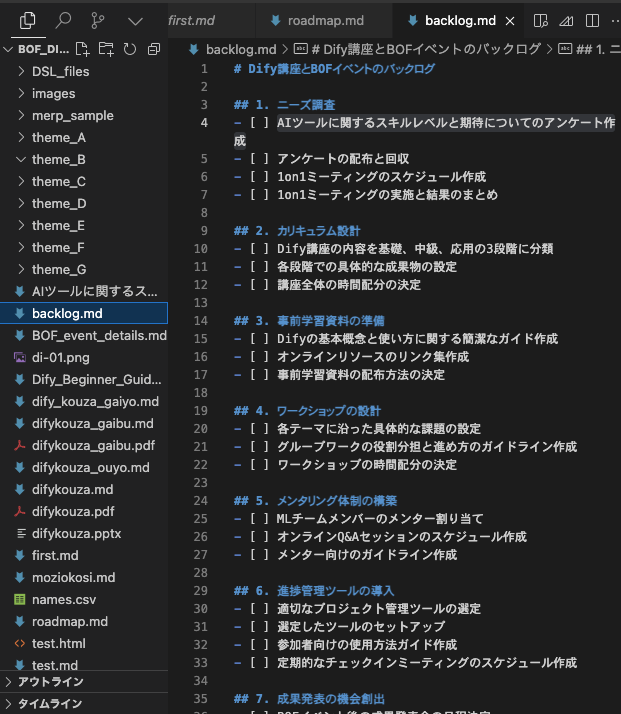Switch to the first.md tab
621x714 pixels.
tap(191, 20)
